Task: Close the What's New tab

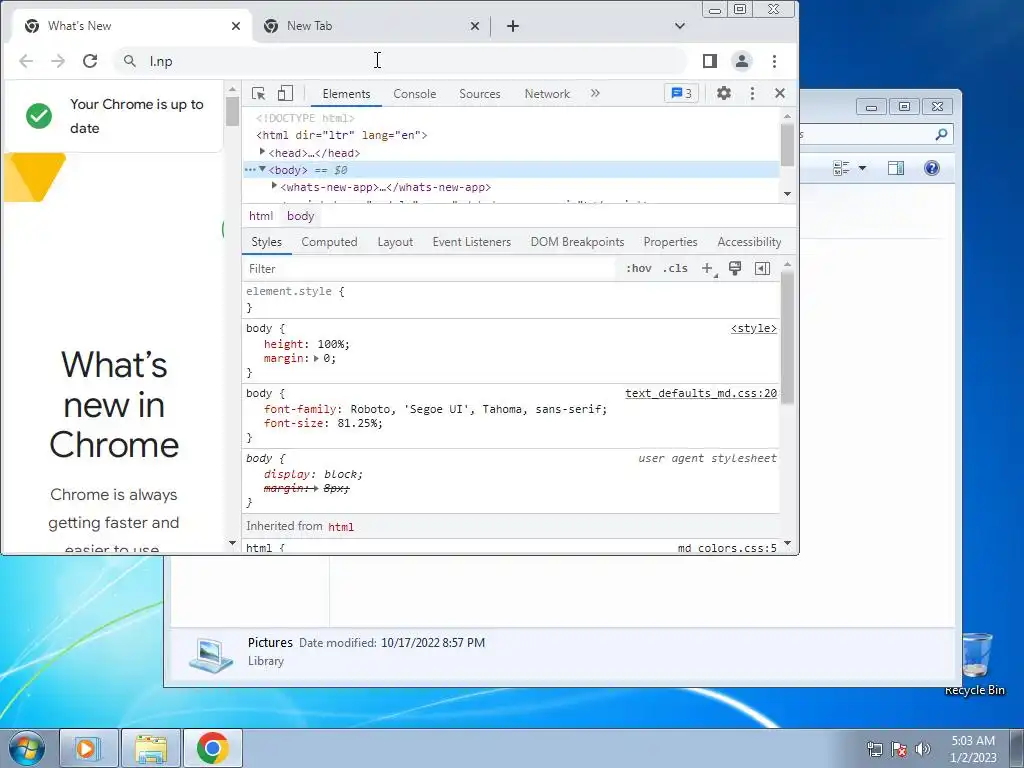Action: pos(236,26)
